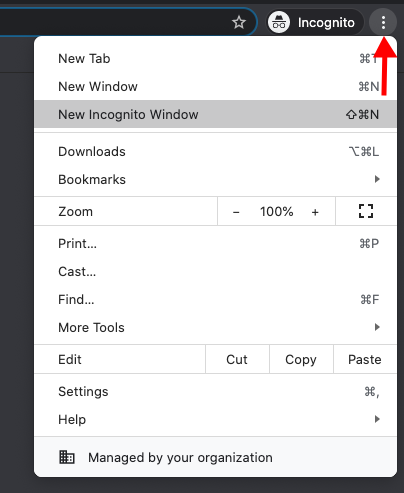This screenshot has height=493, width=404.
Task: Click the Copy button in Edit row
Action: pyautogui.click(x=301, y=359)
